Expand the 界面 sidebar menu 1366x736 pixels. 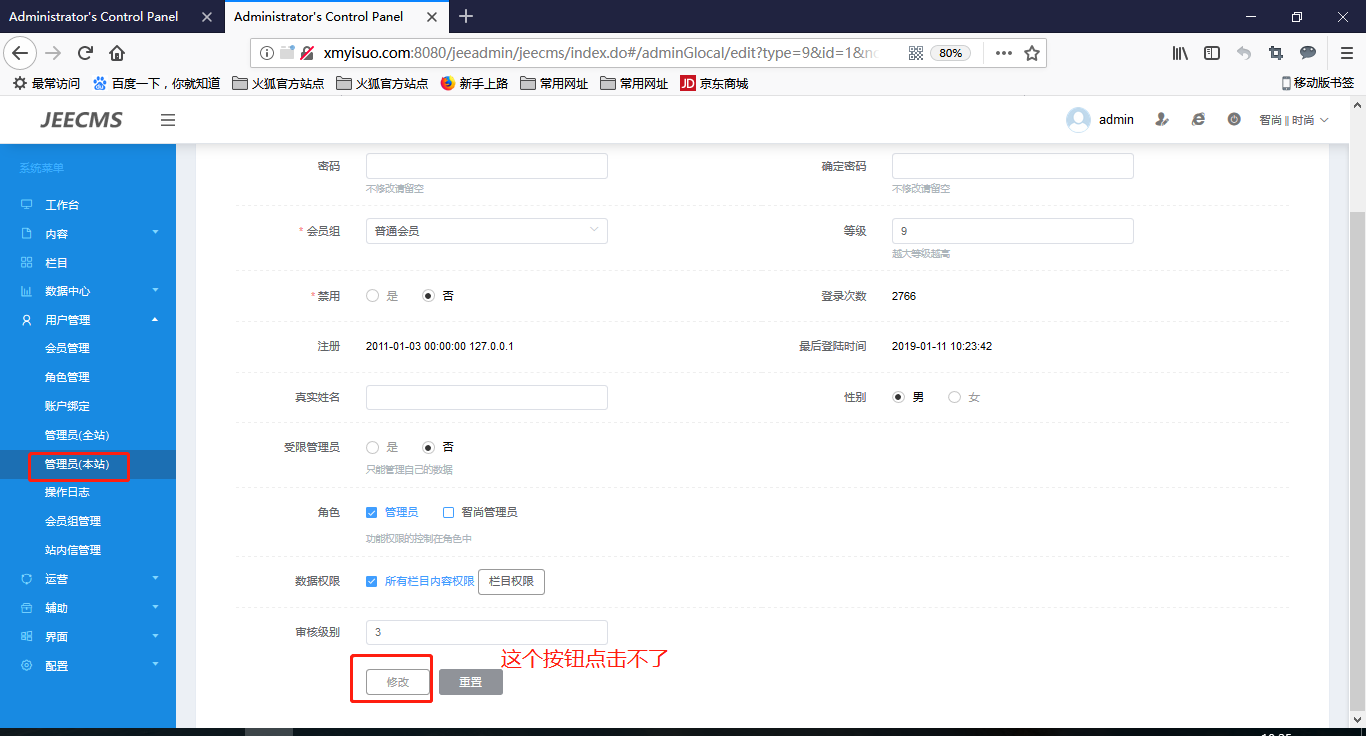coord(88,637)
